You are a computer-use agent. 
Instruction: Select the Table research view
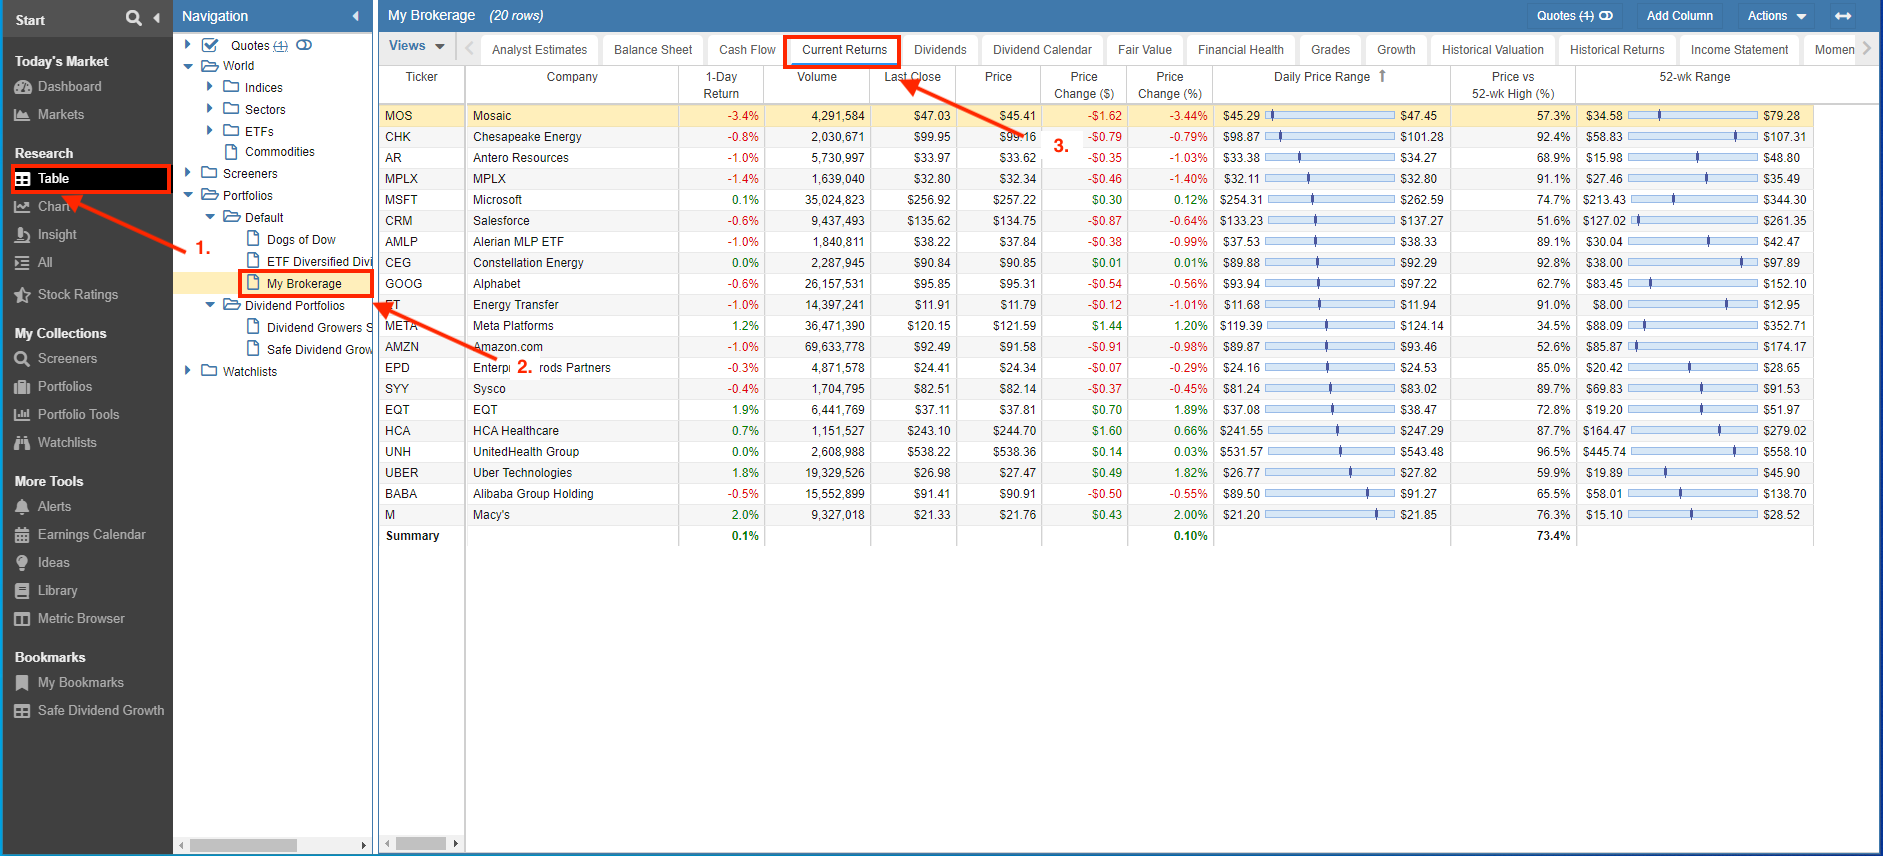(90, 179)
